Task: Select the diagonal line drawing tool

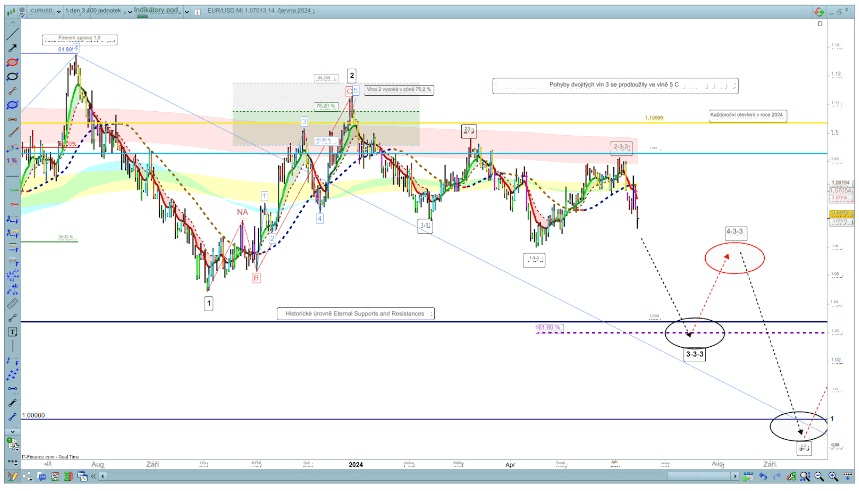Action: [13, 33]
